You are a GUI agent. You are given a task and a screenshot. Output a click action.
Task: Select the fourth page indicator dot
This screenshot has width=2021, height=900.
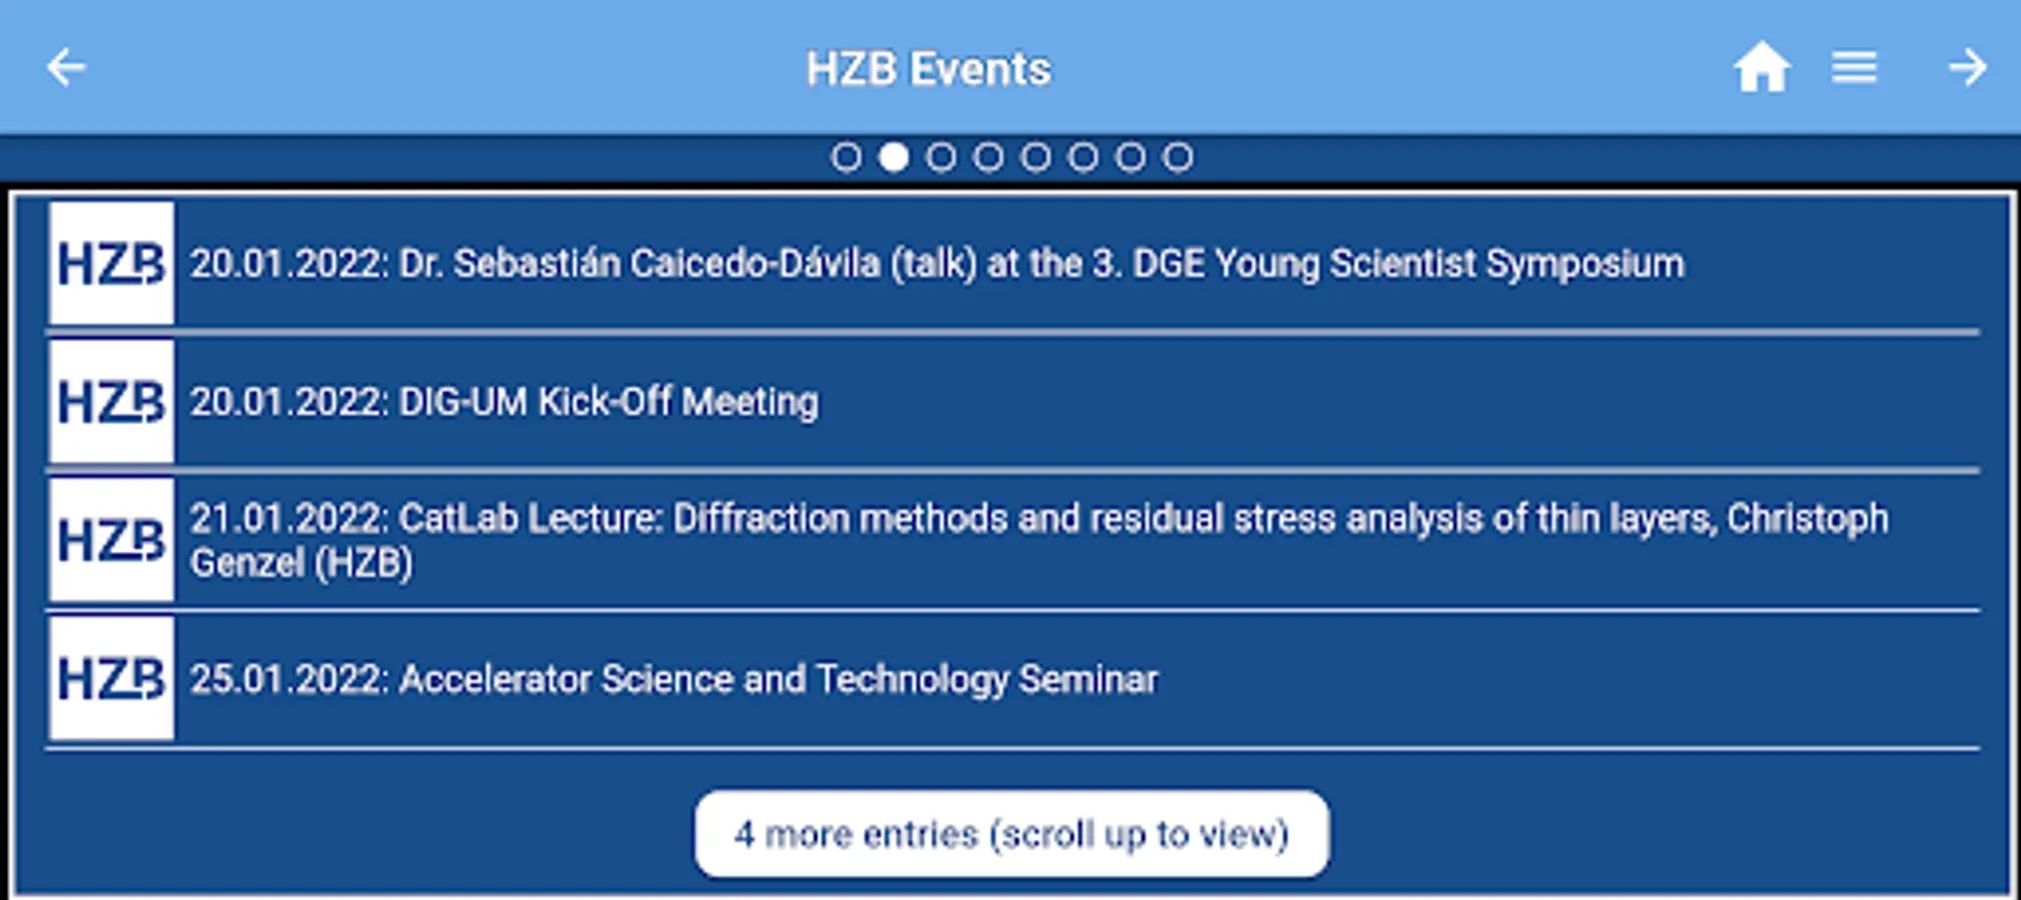tap(988, 157)
